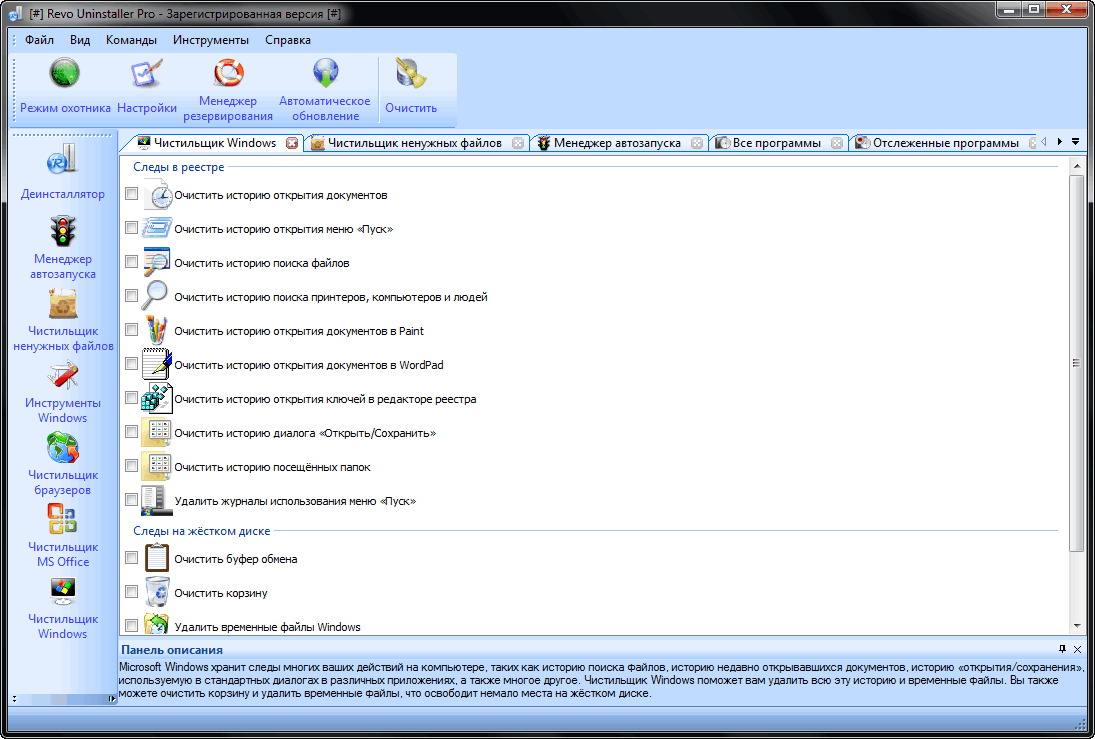Screen dimensions: 1095x739
Task: Launch Инструменты Windows from the sidebar
Action: pos(63,390)
